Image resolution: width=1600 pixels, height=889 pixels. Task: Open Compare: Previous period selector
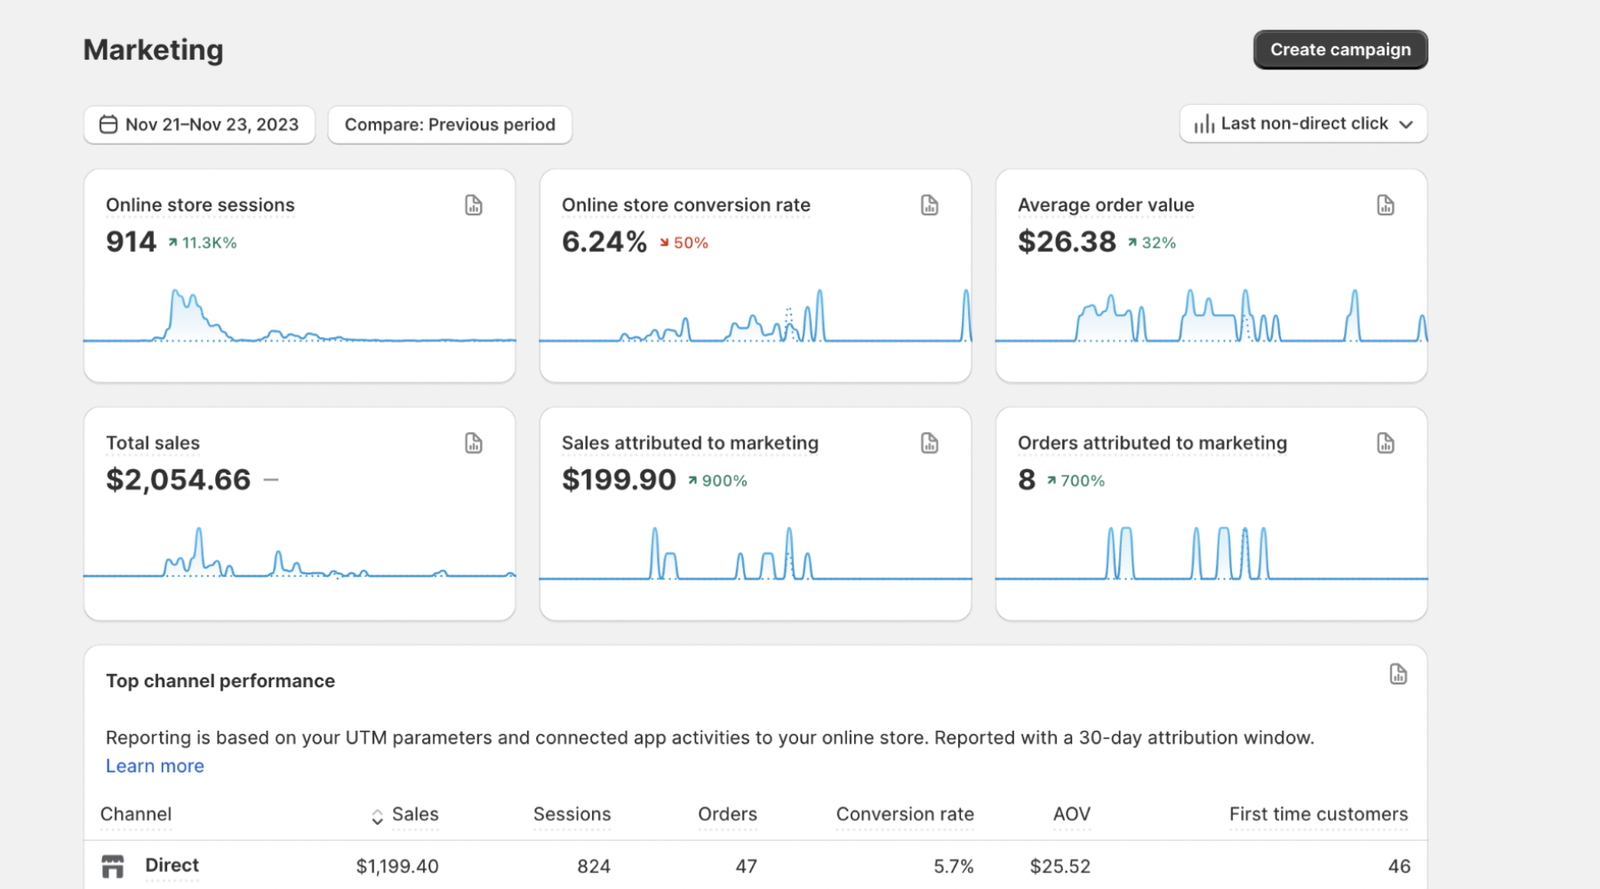pyautogui.click(x=450, y=125)
